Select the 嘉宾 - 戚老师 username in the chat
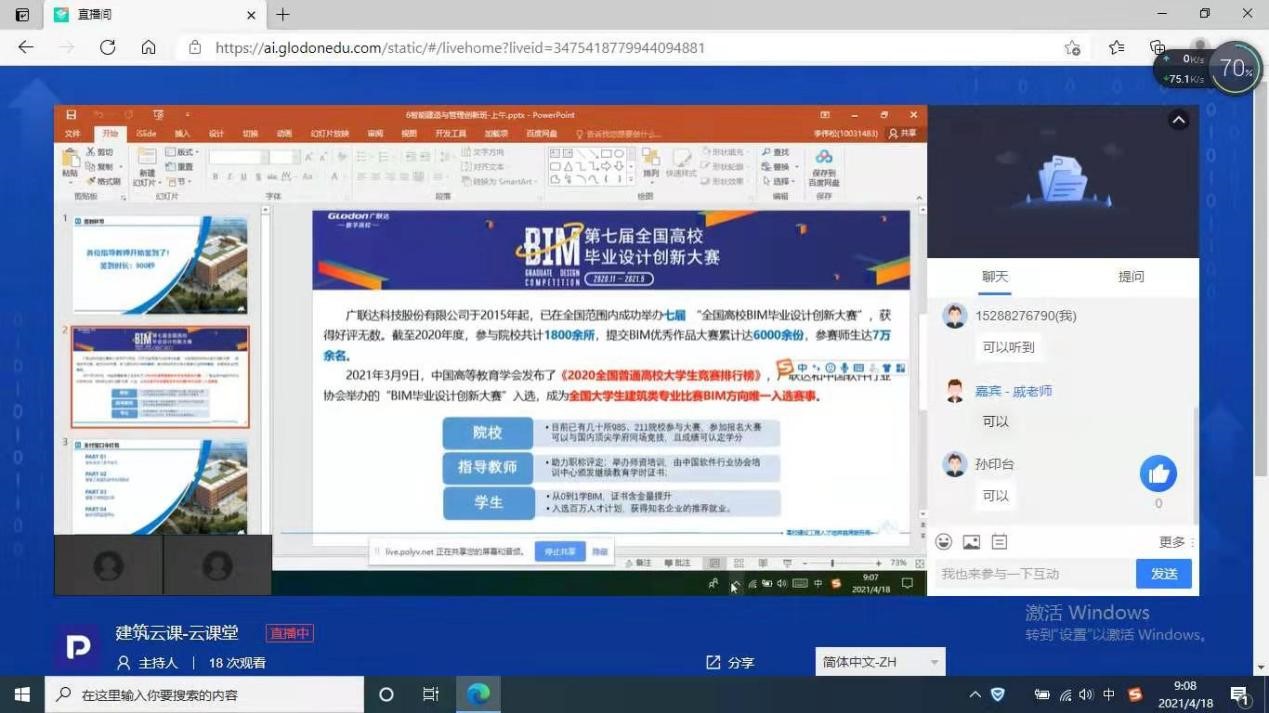Screen dimensions: 1269x713 [1014, 391]
